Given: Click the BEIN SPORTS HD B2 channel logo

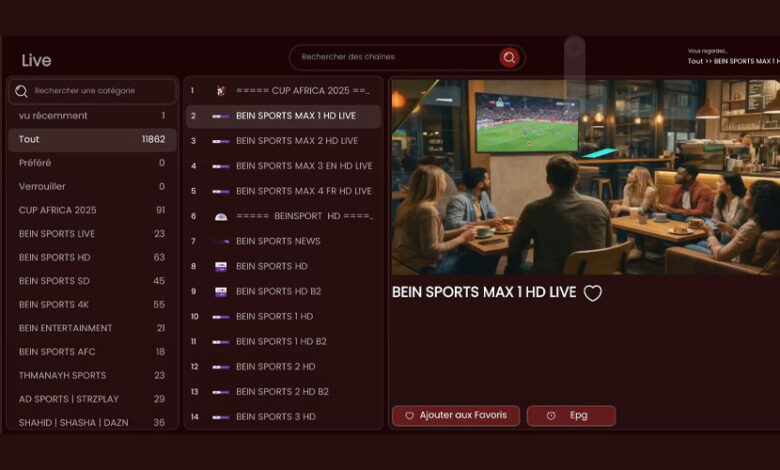Looking at the screenshot, I should pos(221,291).
